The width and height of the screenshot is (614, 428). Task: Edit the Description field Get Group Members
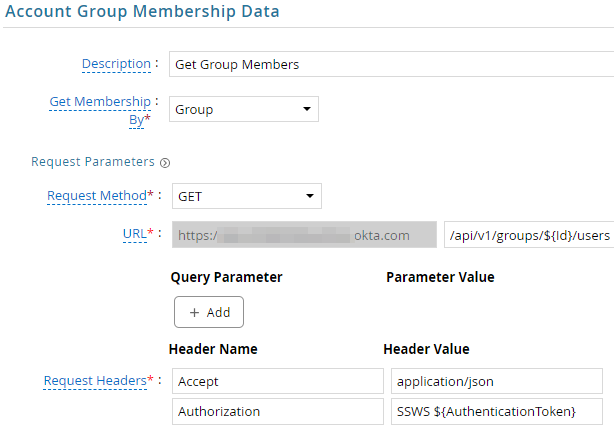pyautogui.click(x=392, y=64)
